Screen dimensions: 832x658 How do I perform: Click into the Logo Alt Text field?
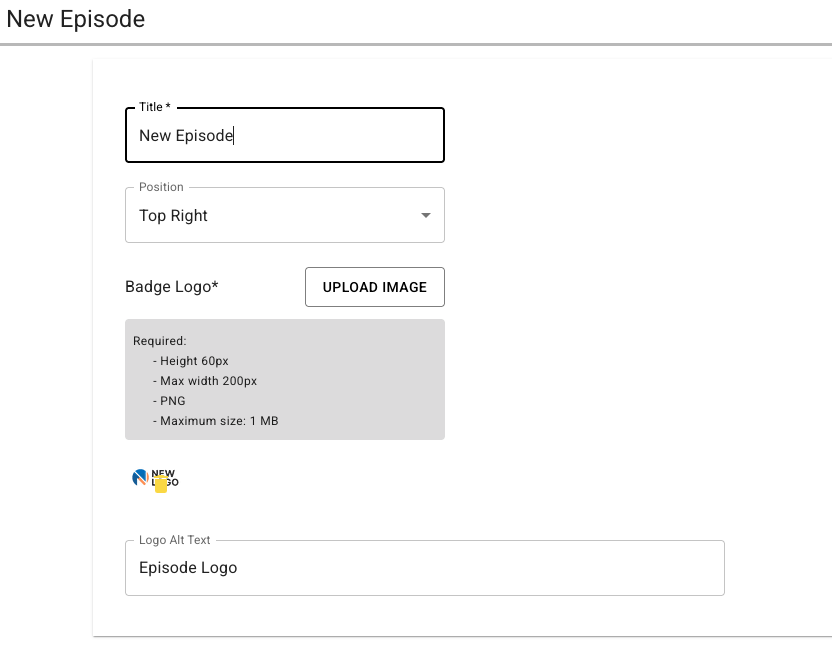(425, 568)
